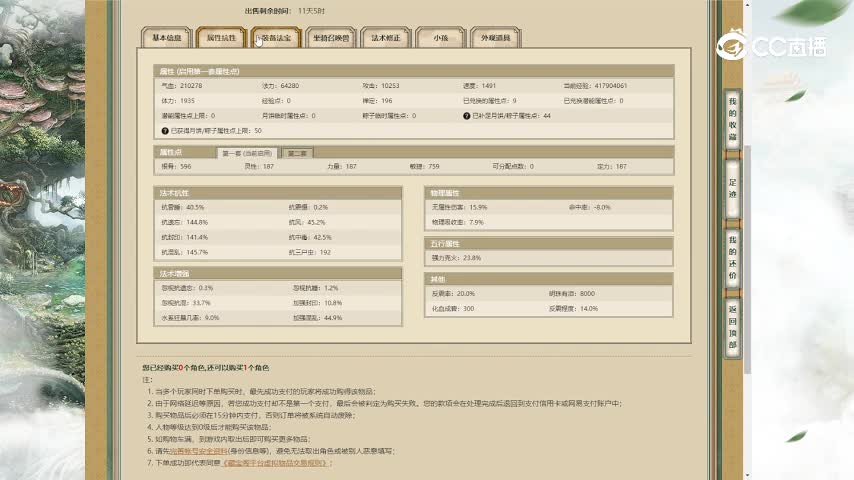Select the 抗封印: 141.4% resistance value
The width and height of the screenshot is (854, 480).
click(x=185, y=238)
